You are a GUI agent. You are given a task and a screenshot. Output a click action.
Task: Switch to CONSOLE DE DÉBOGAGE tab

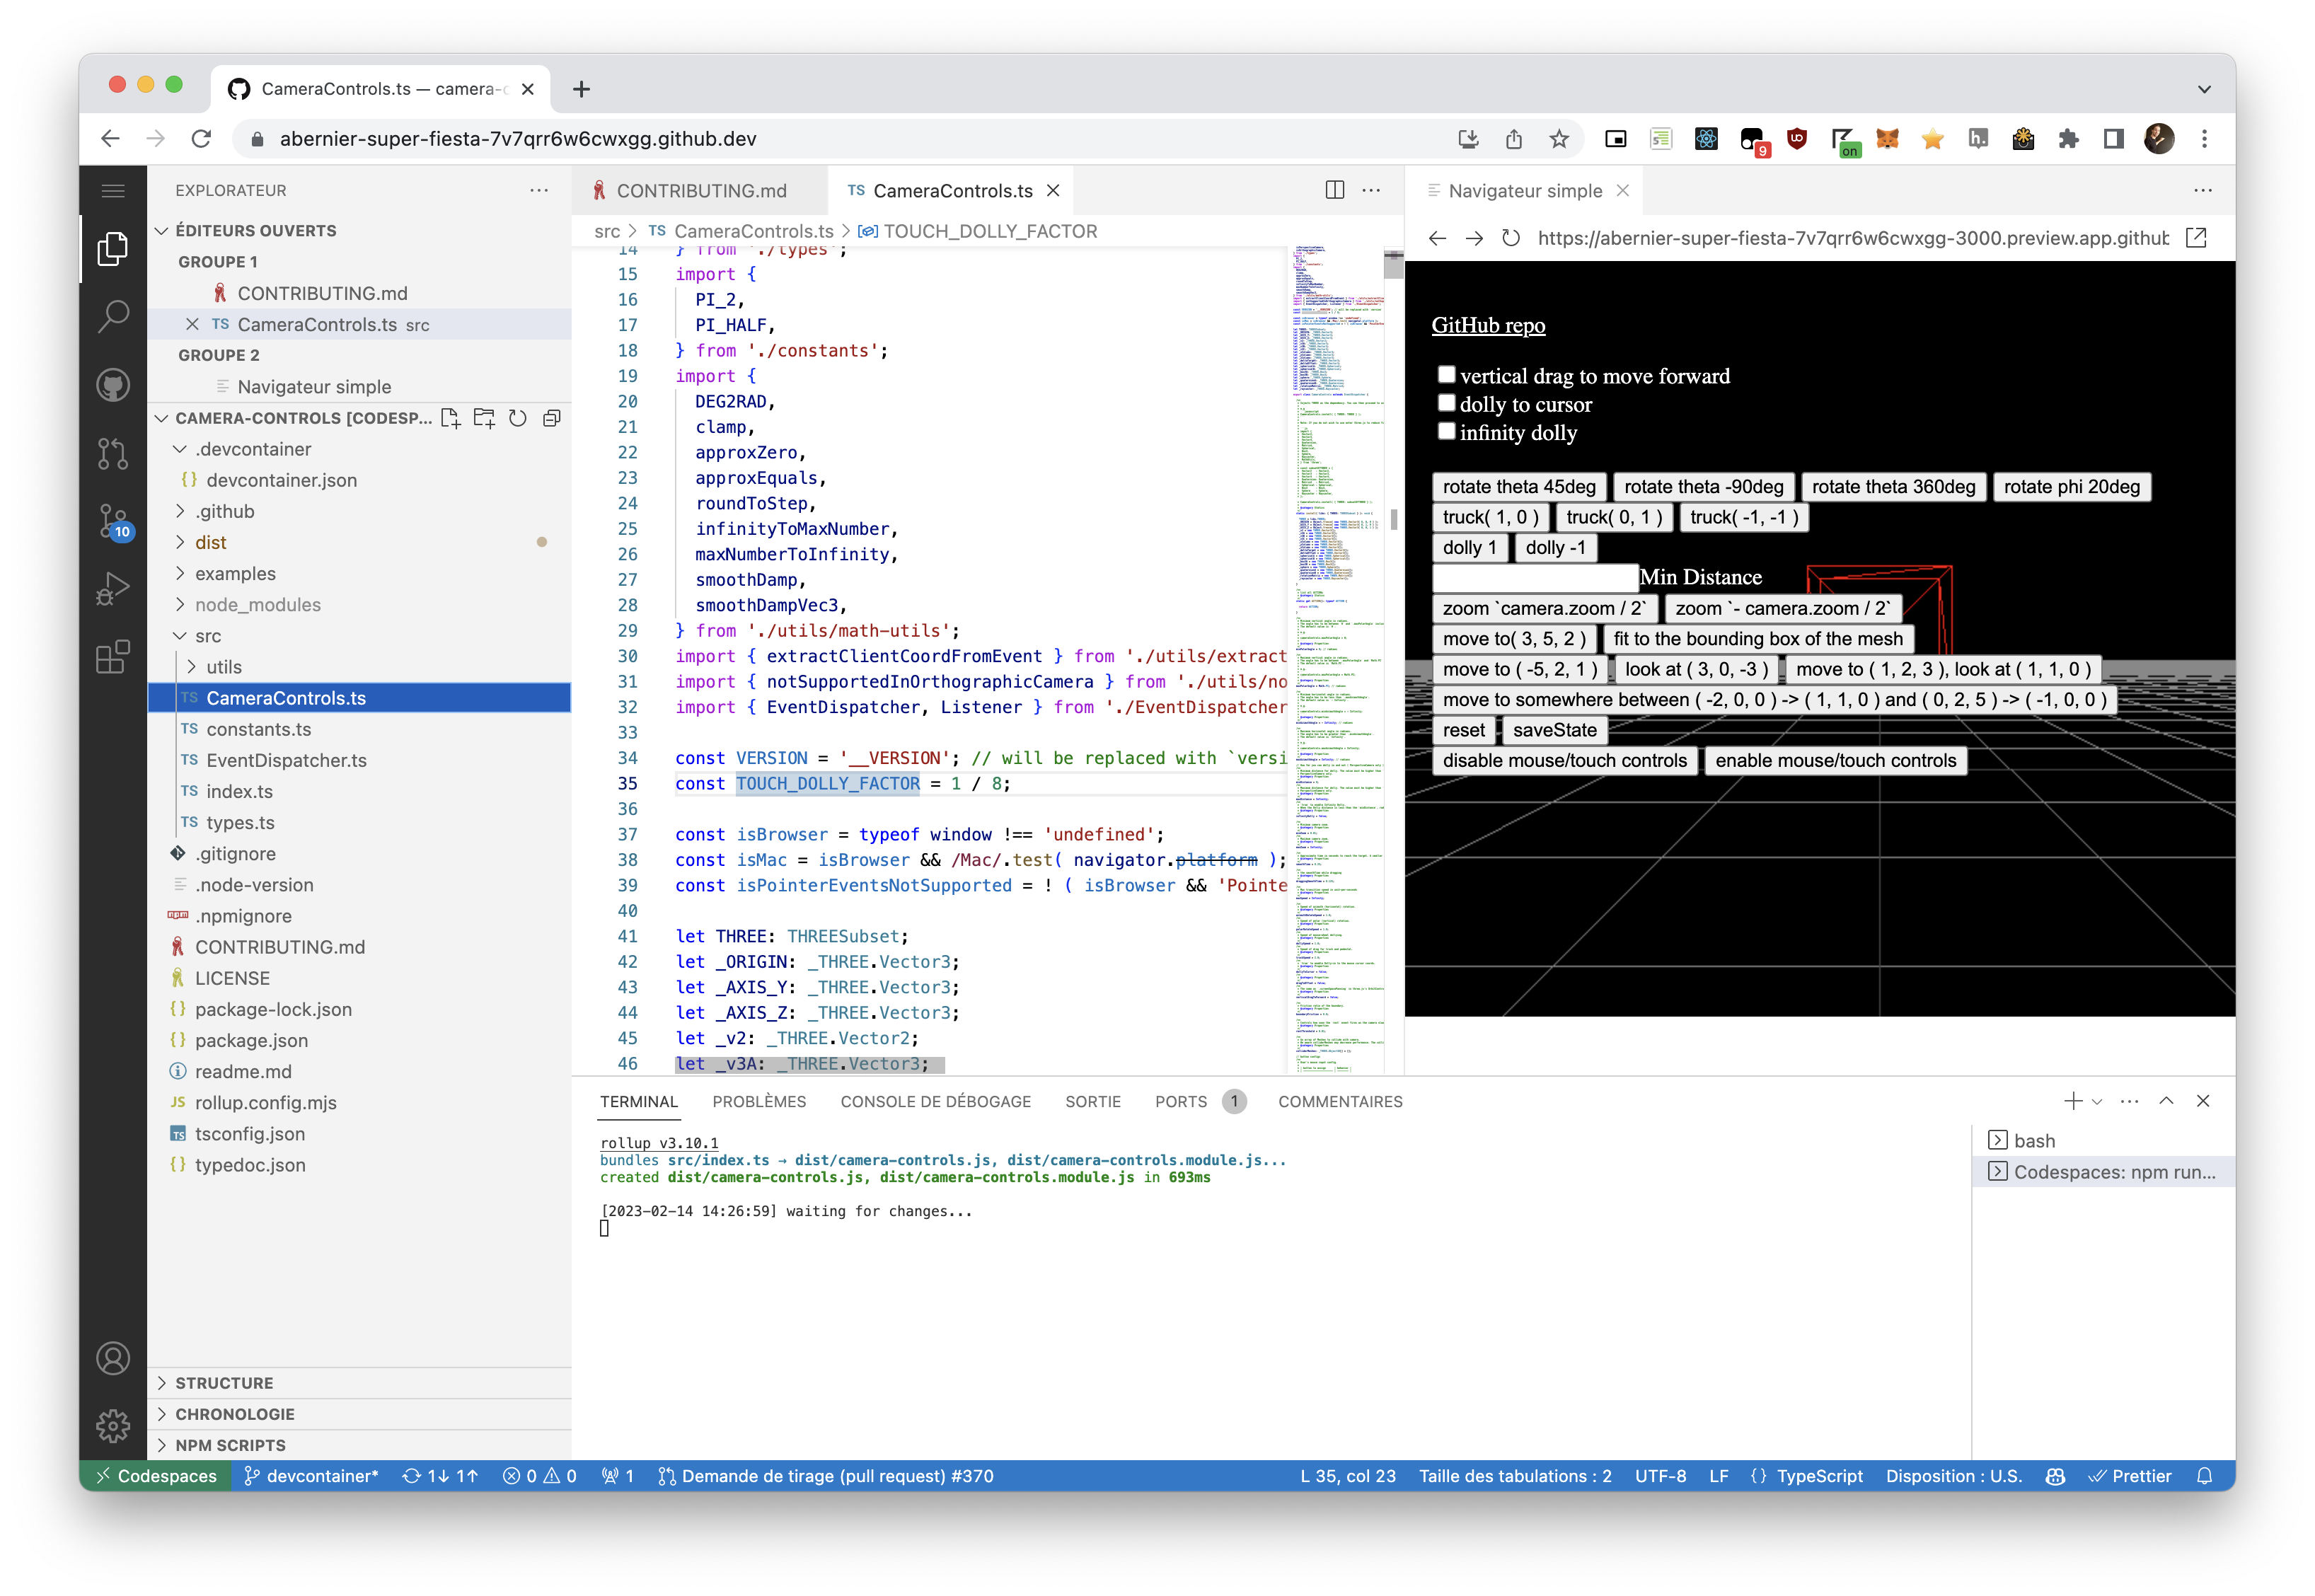pyautogui.click(x=935, y=1101)
